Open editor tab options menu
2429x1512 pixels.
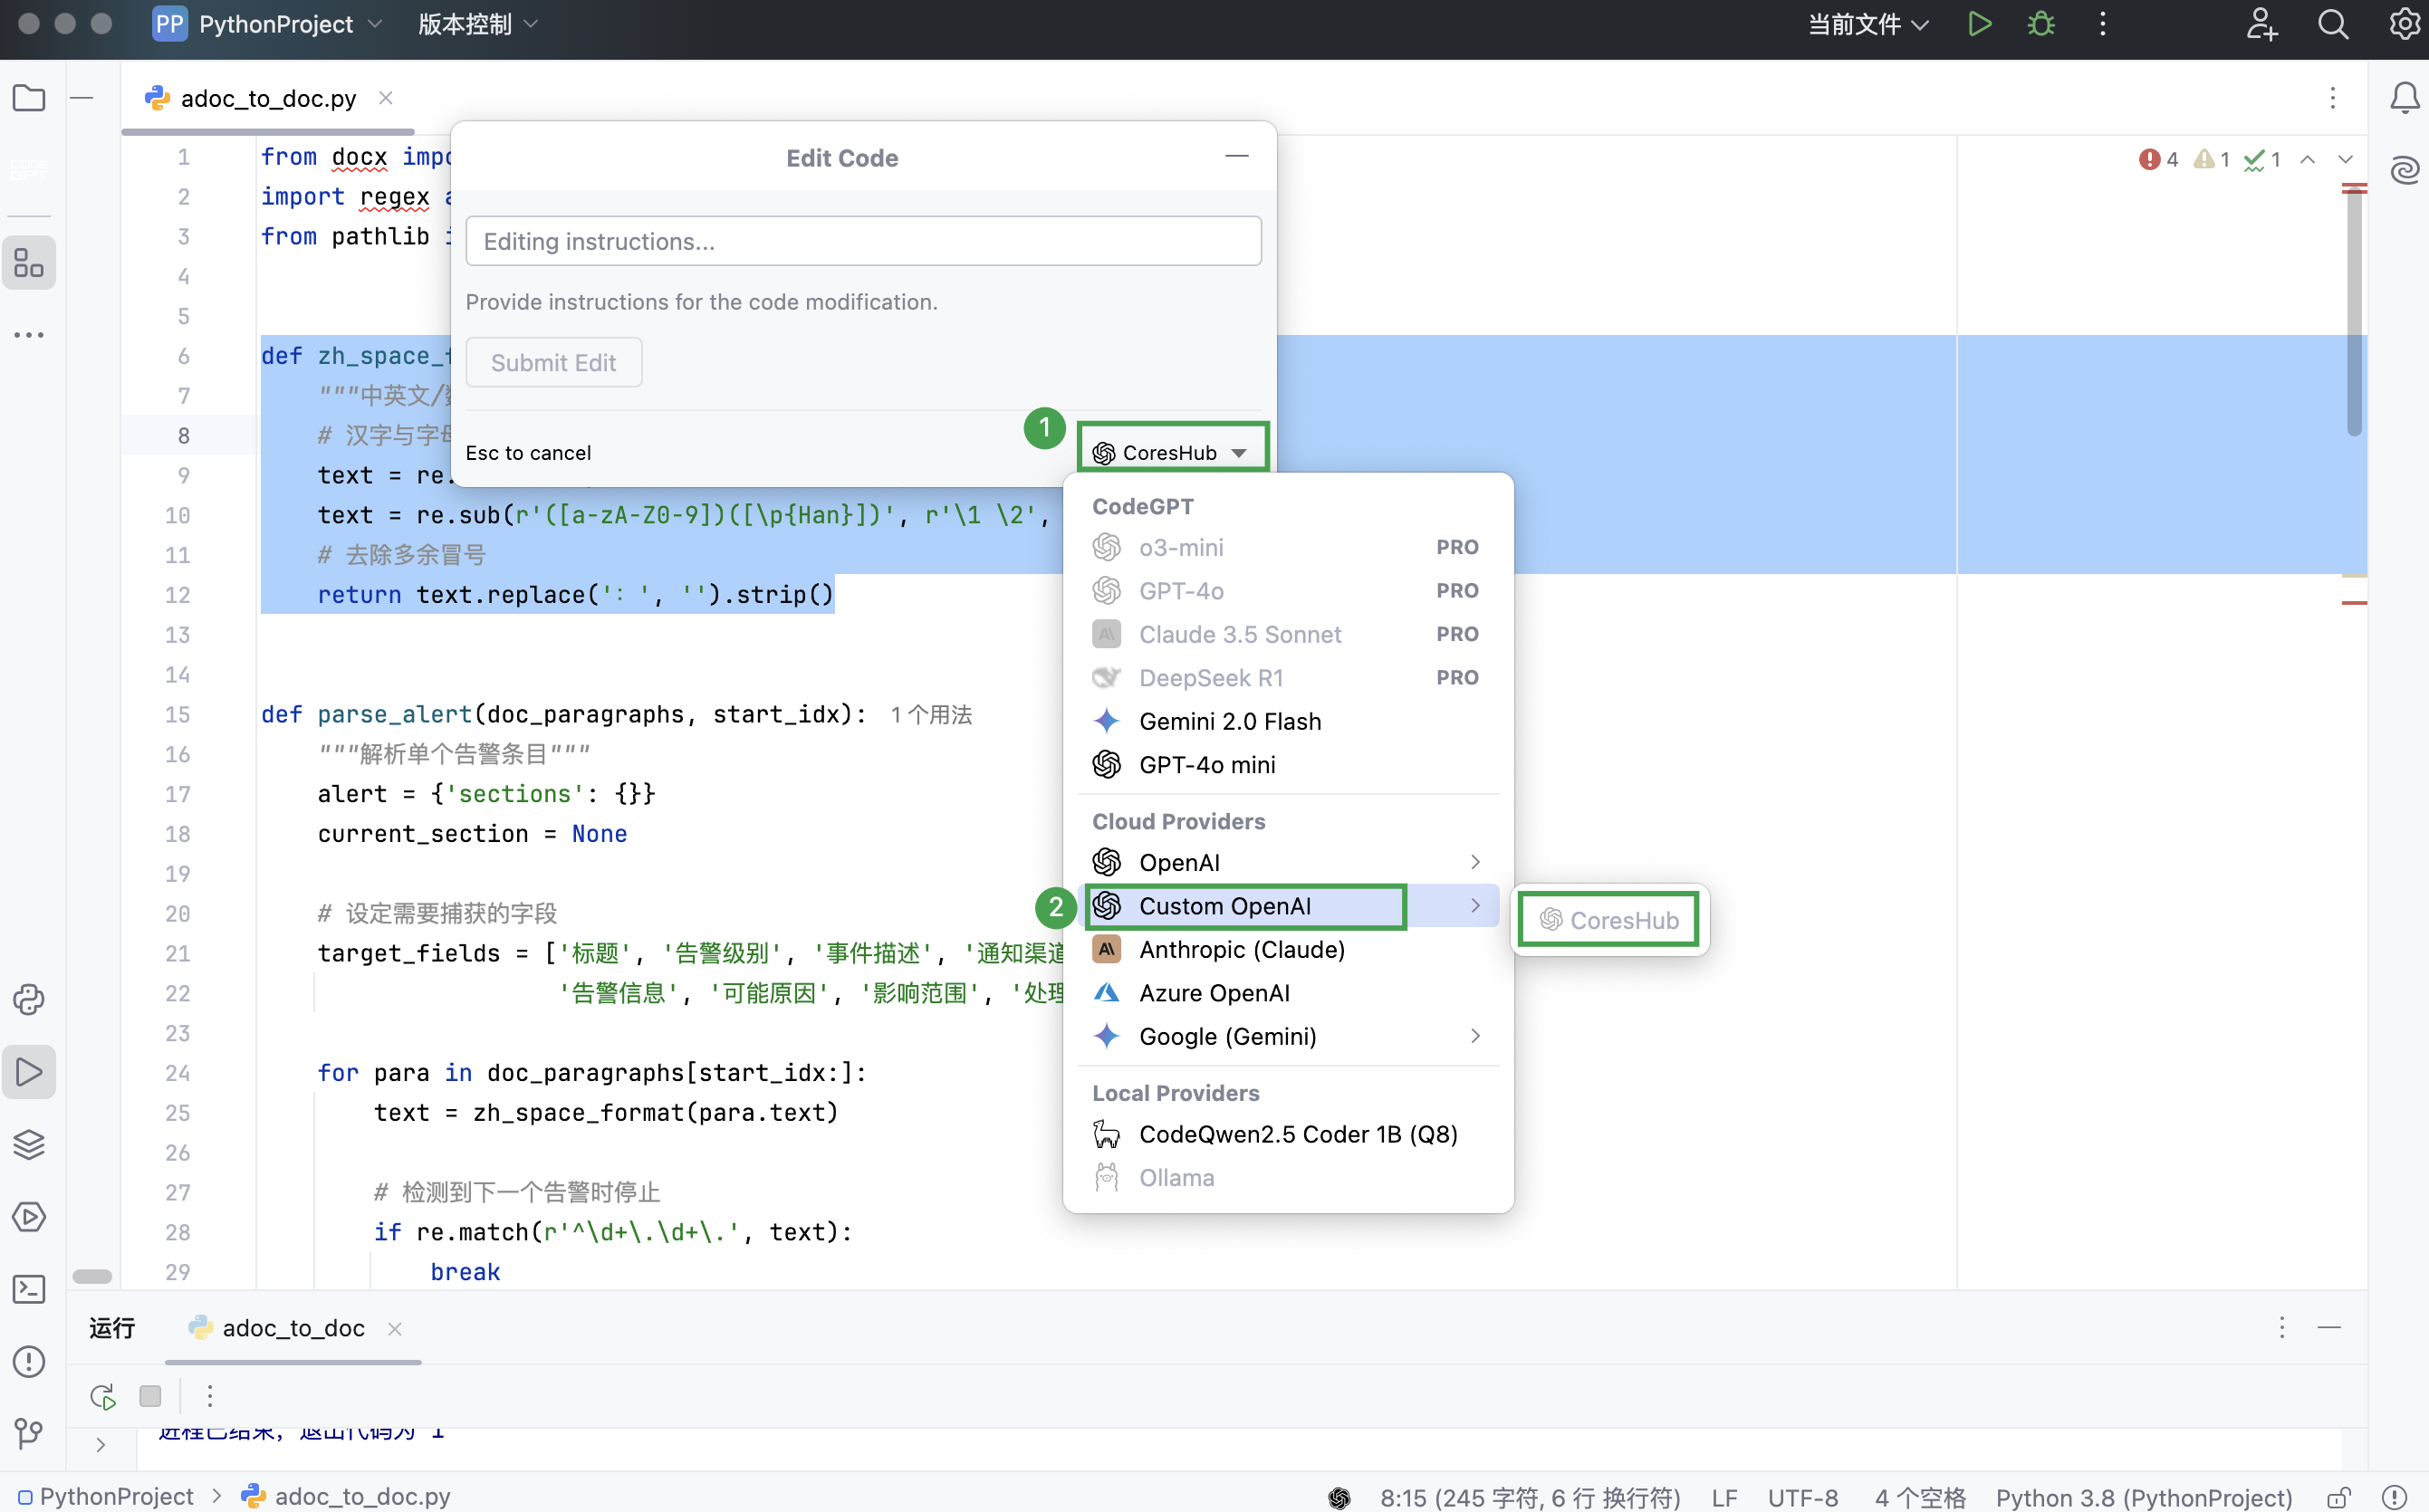[x=2333, y=98]
